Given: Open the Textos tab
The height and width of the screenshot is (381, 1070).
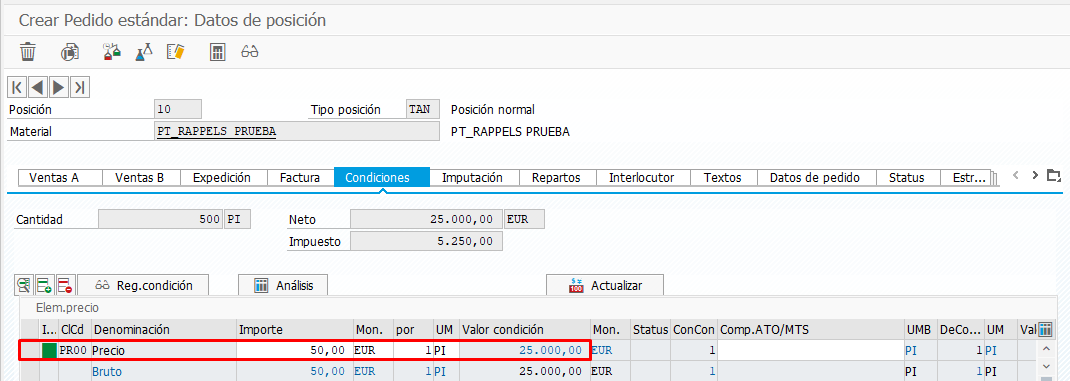Looking at the screenshot, I should pos(723,178).
